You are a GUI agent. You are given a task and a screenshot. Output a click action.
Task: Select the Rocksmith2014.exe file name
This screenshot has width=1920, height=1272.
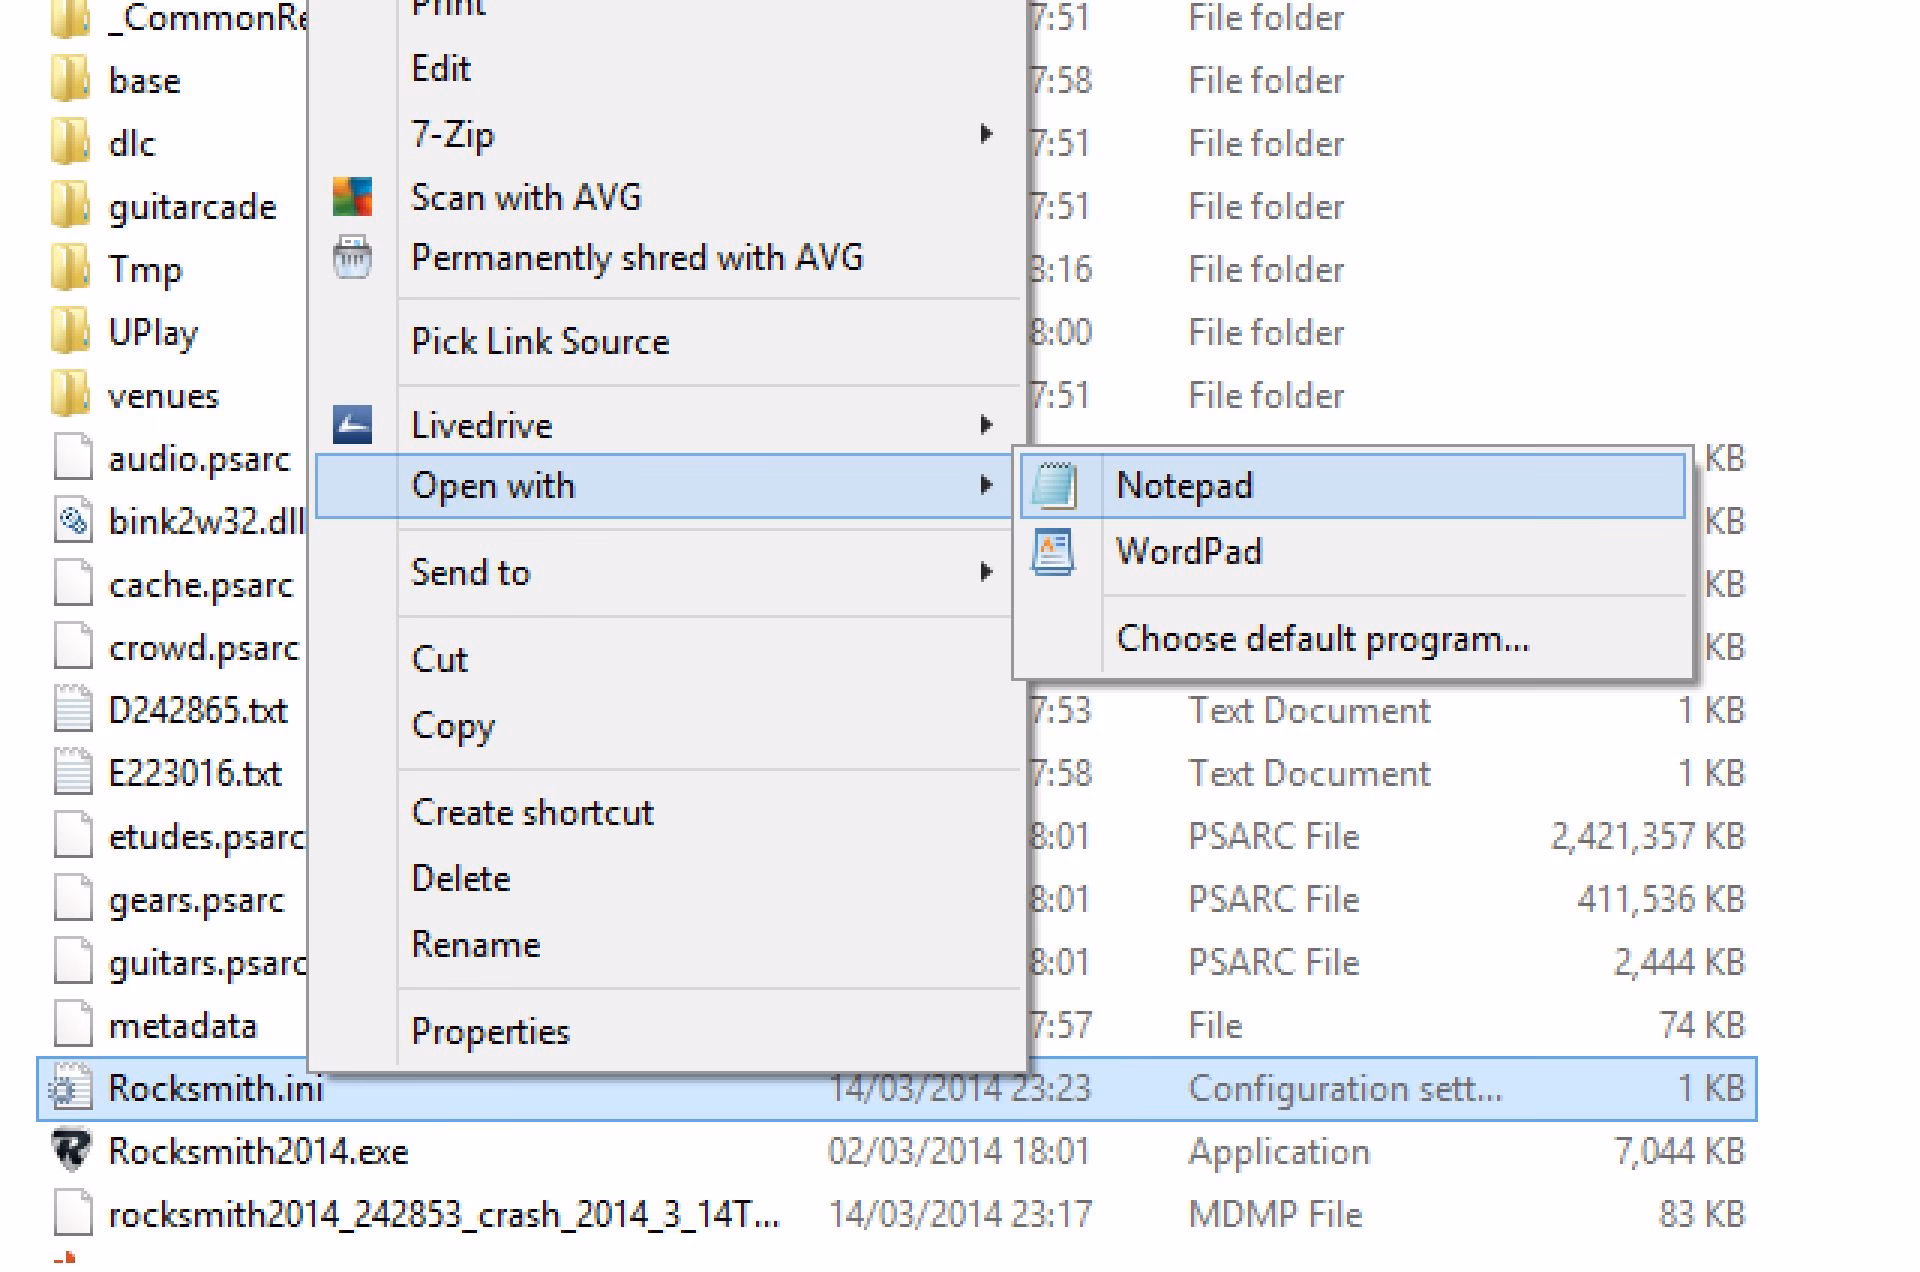[x=258, y=1152]
